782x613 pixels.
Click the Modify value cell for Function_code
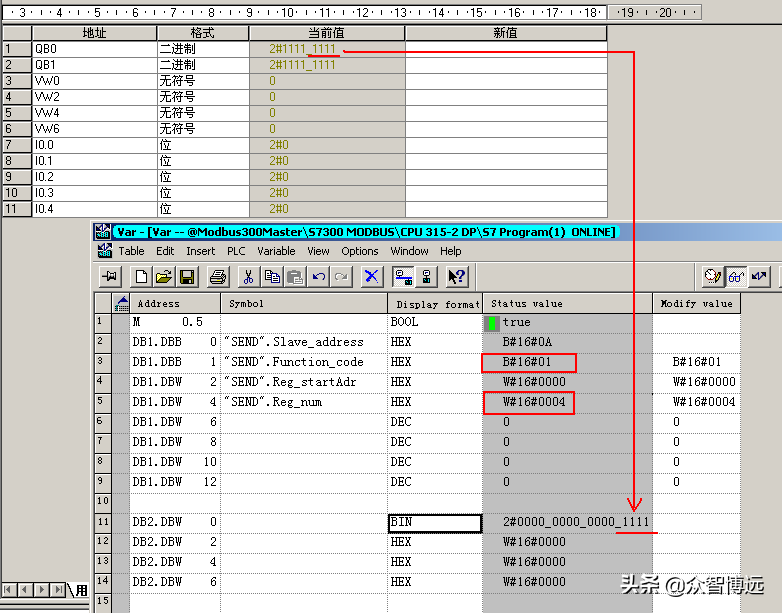point(696,362)
